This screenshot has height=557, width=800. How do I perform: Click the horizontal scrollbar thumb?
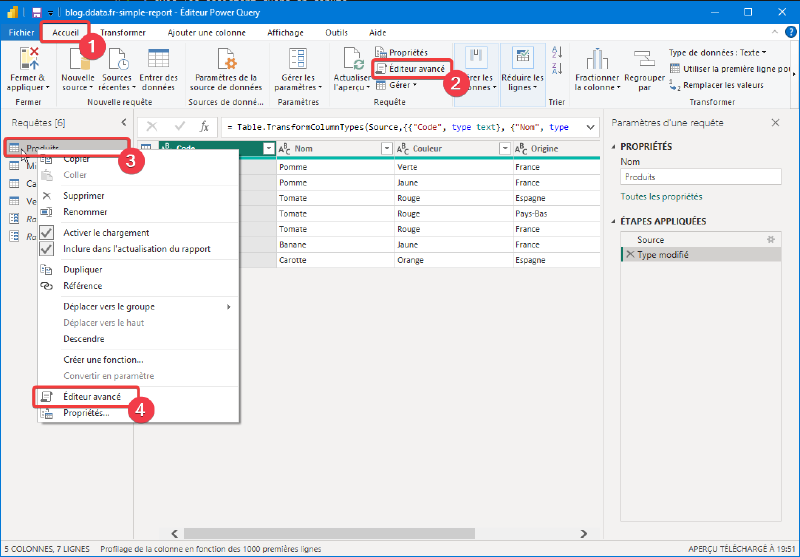click(329, 534)
